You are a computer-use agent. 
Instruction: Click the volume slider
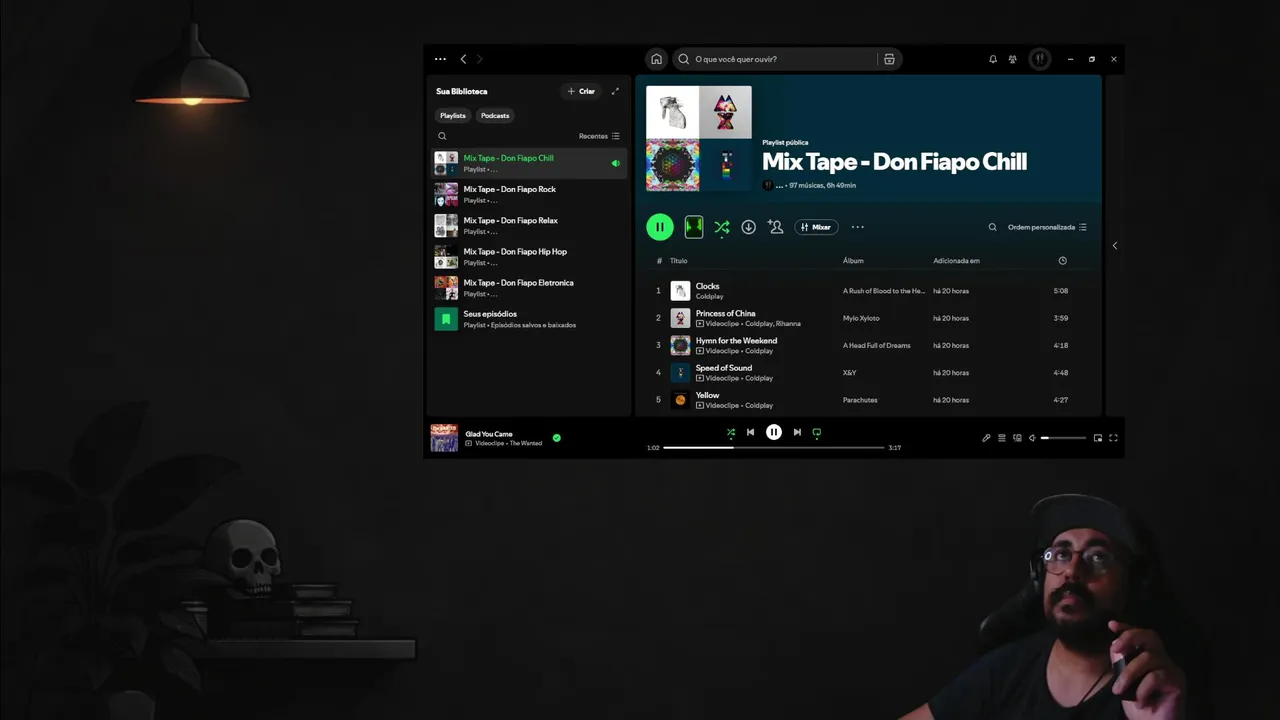pos(1063,438)
